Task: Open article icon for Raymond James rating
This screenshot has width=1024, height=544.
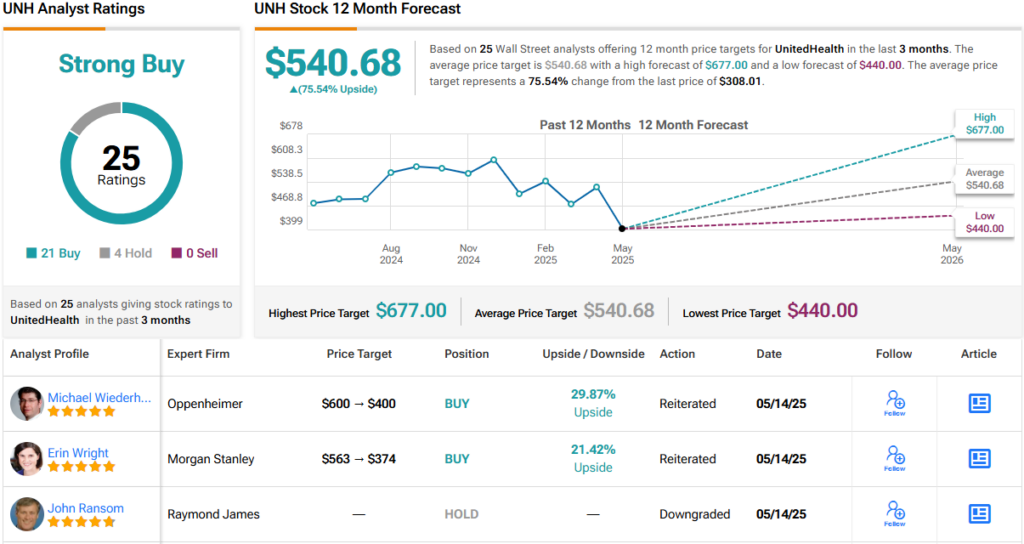Action: [979, 514]
